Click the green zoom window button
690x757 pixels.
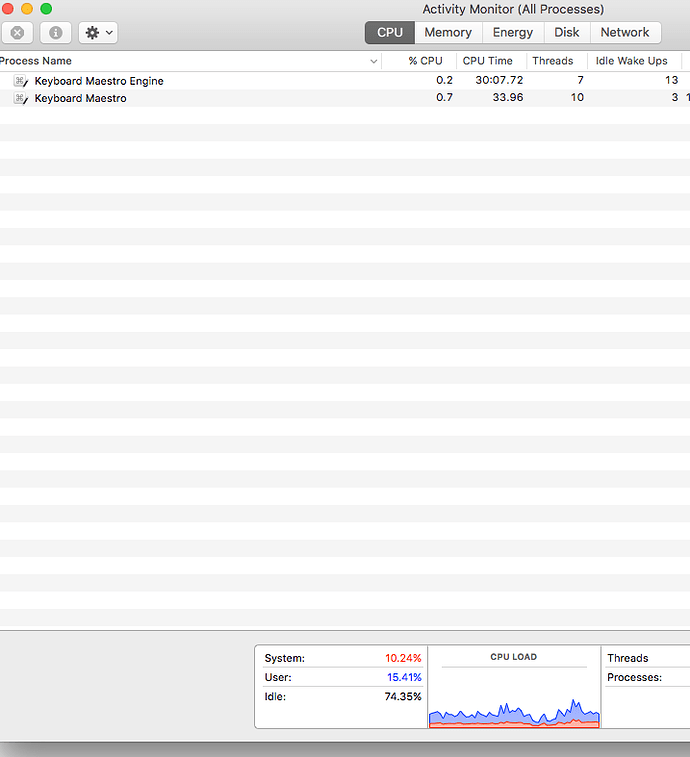[46, 8]
